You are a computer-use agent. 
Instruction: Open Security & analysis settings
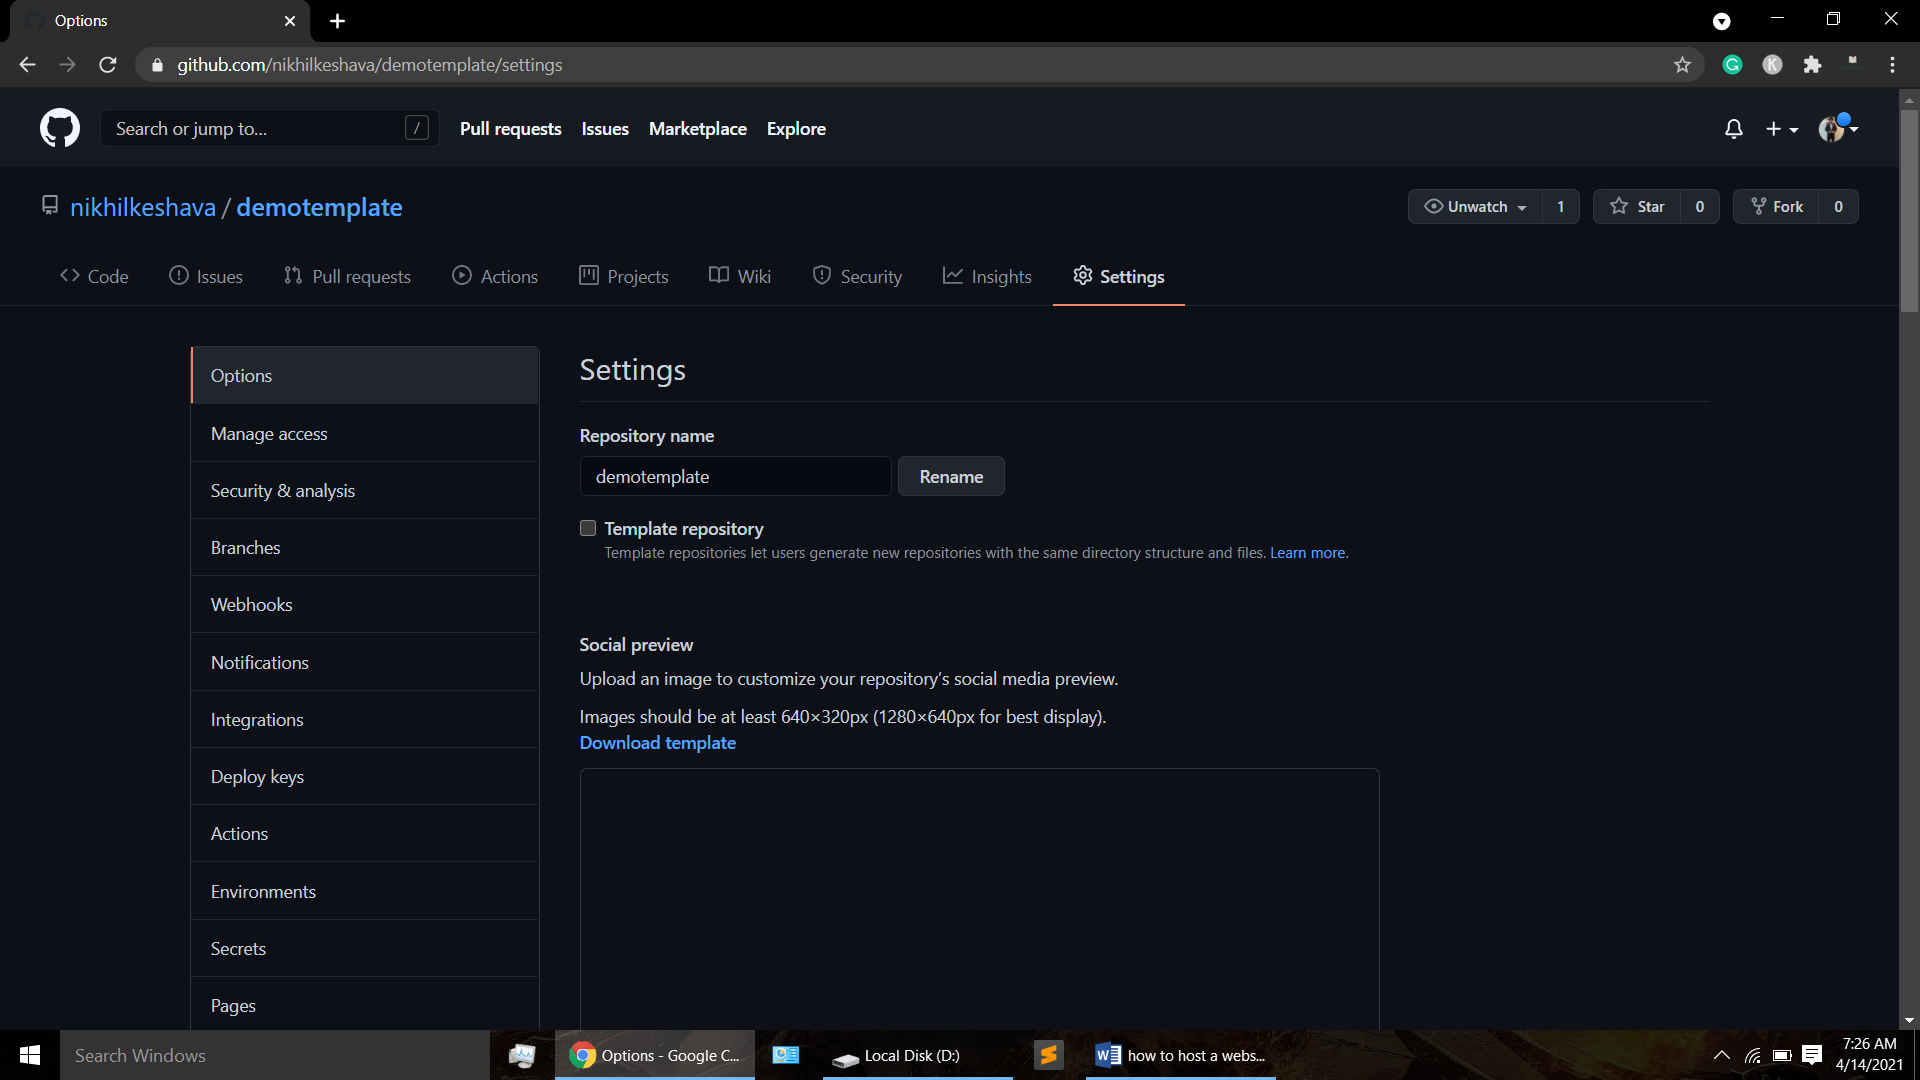point(365,491)
